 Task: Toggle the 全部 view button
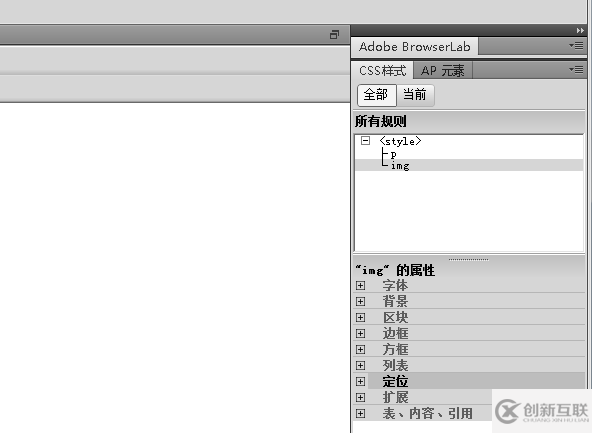[376, 95]
